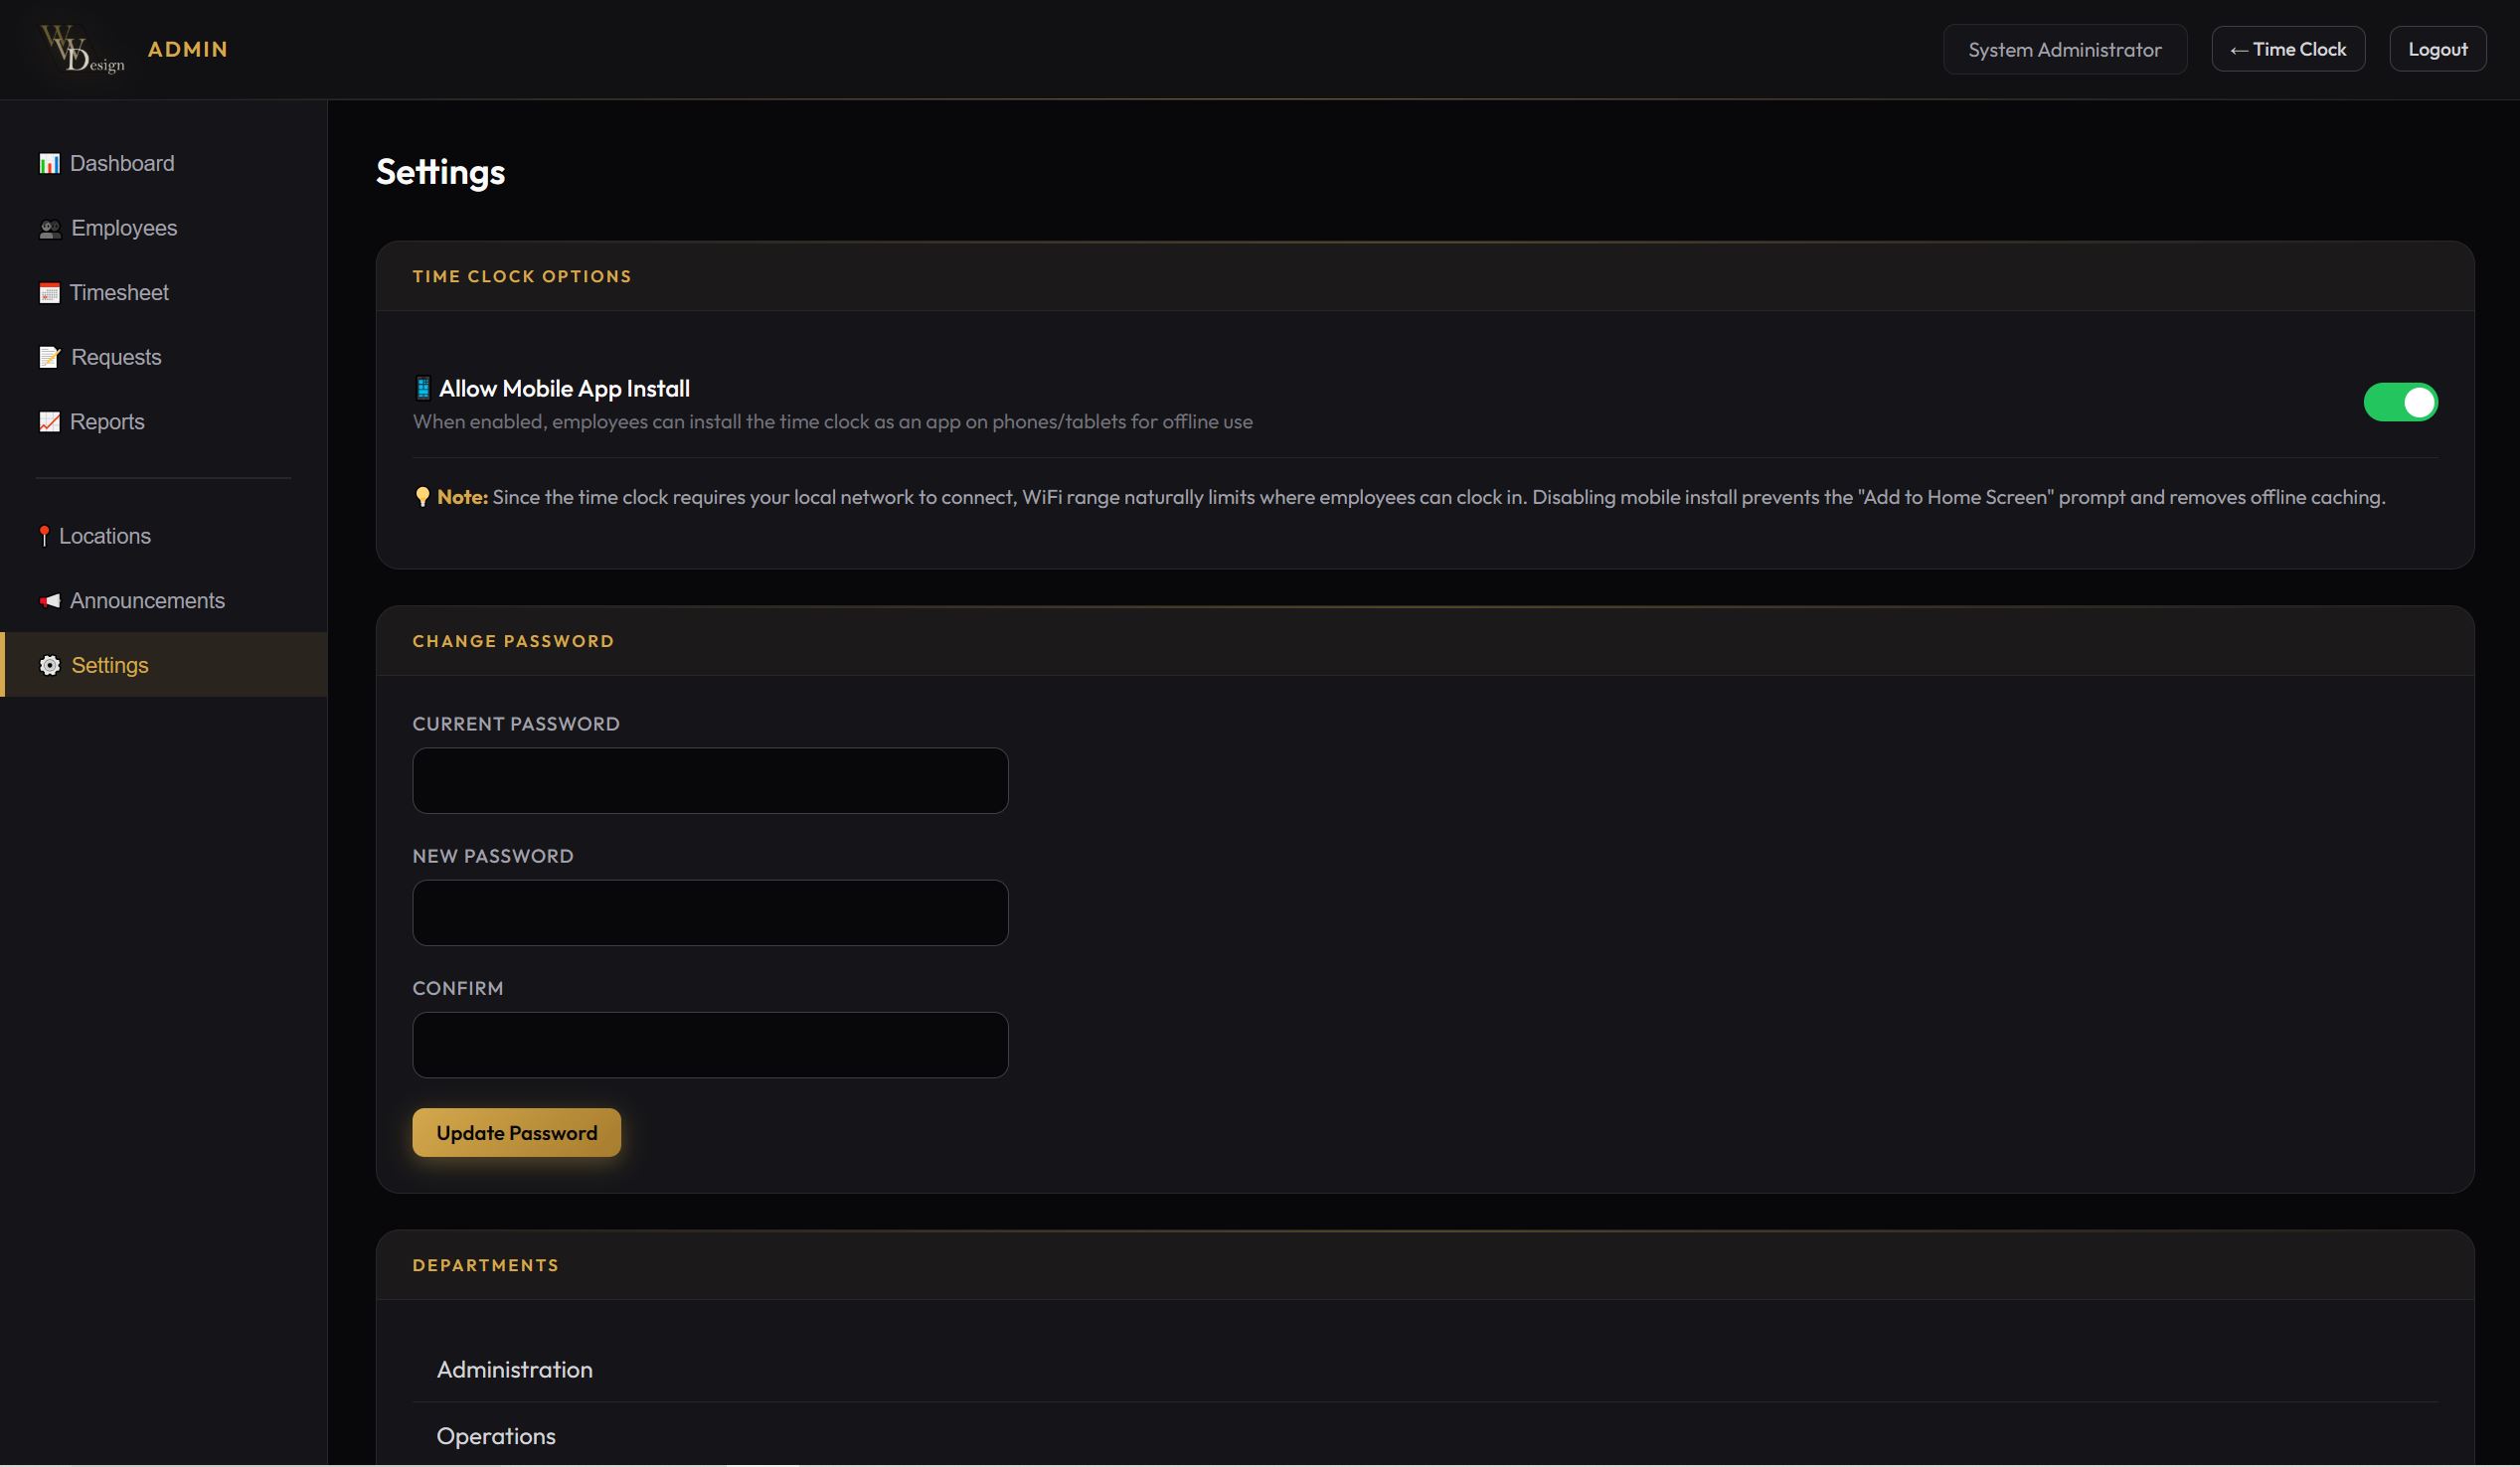This screenshot has width=2520, height=1467.
Task: Click the Announcements megaphone icon
Action: (x=49, y=601)
